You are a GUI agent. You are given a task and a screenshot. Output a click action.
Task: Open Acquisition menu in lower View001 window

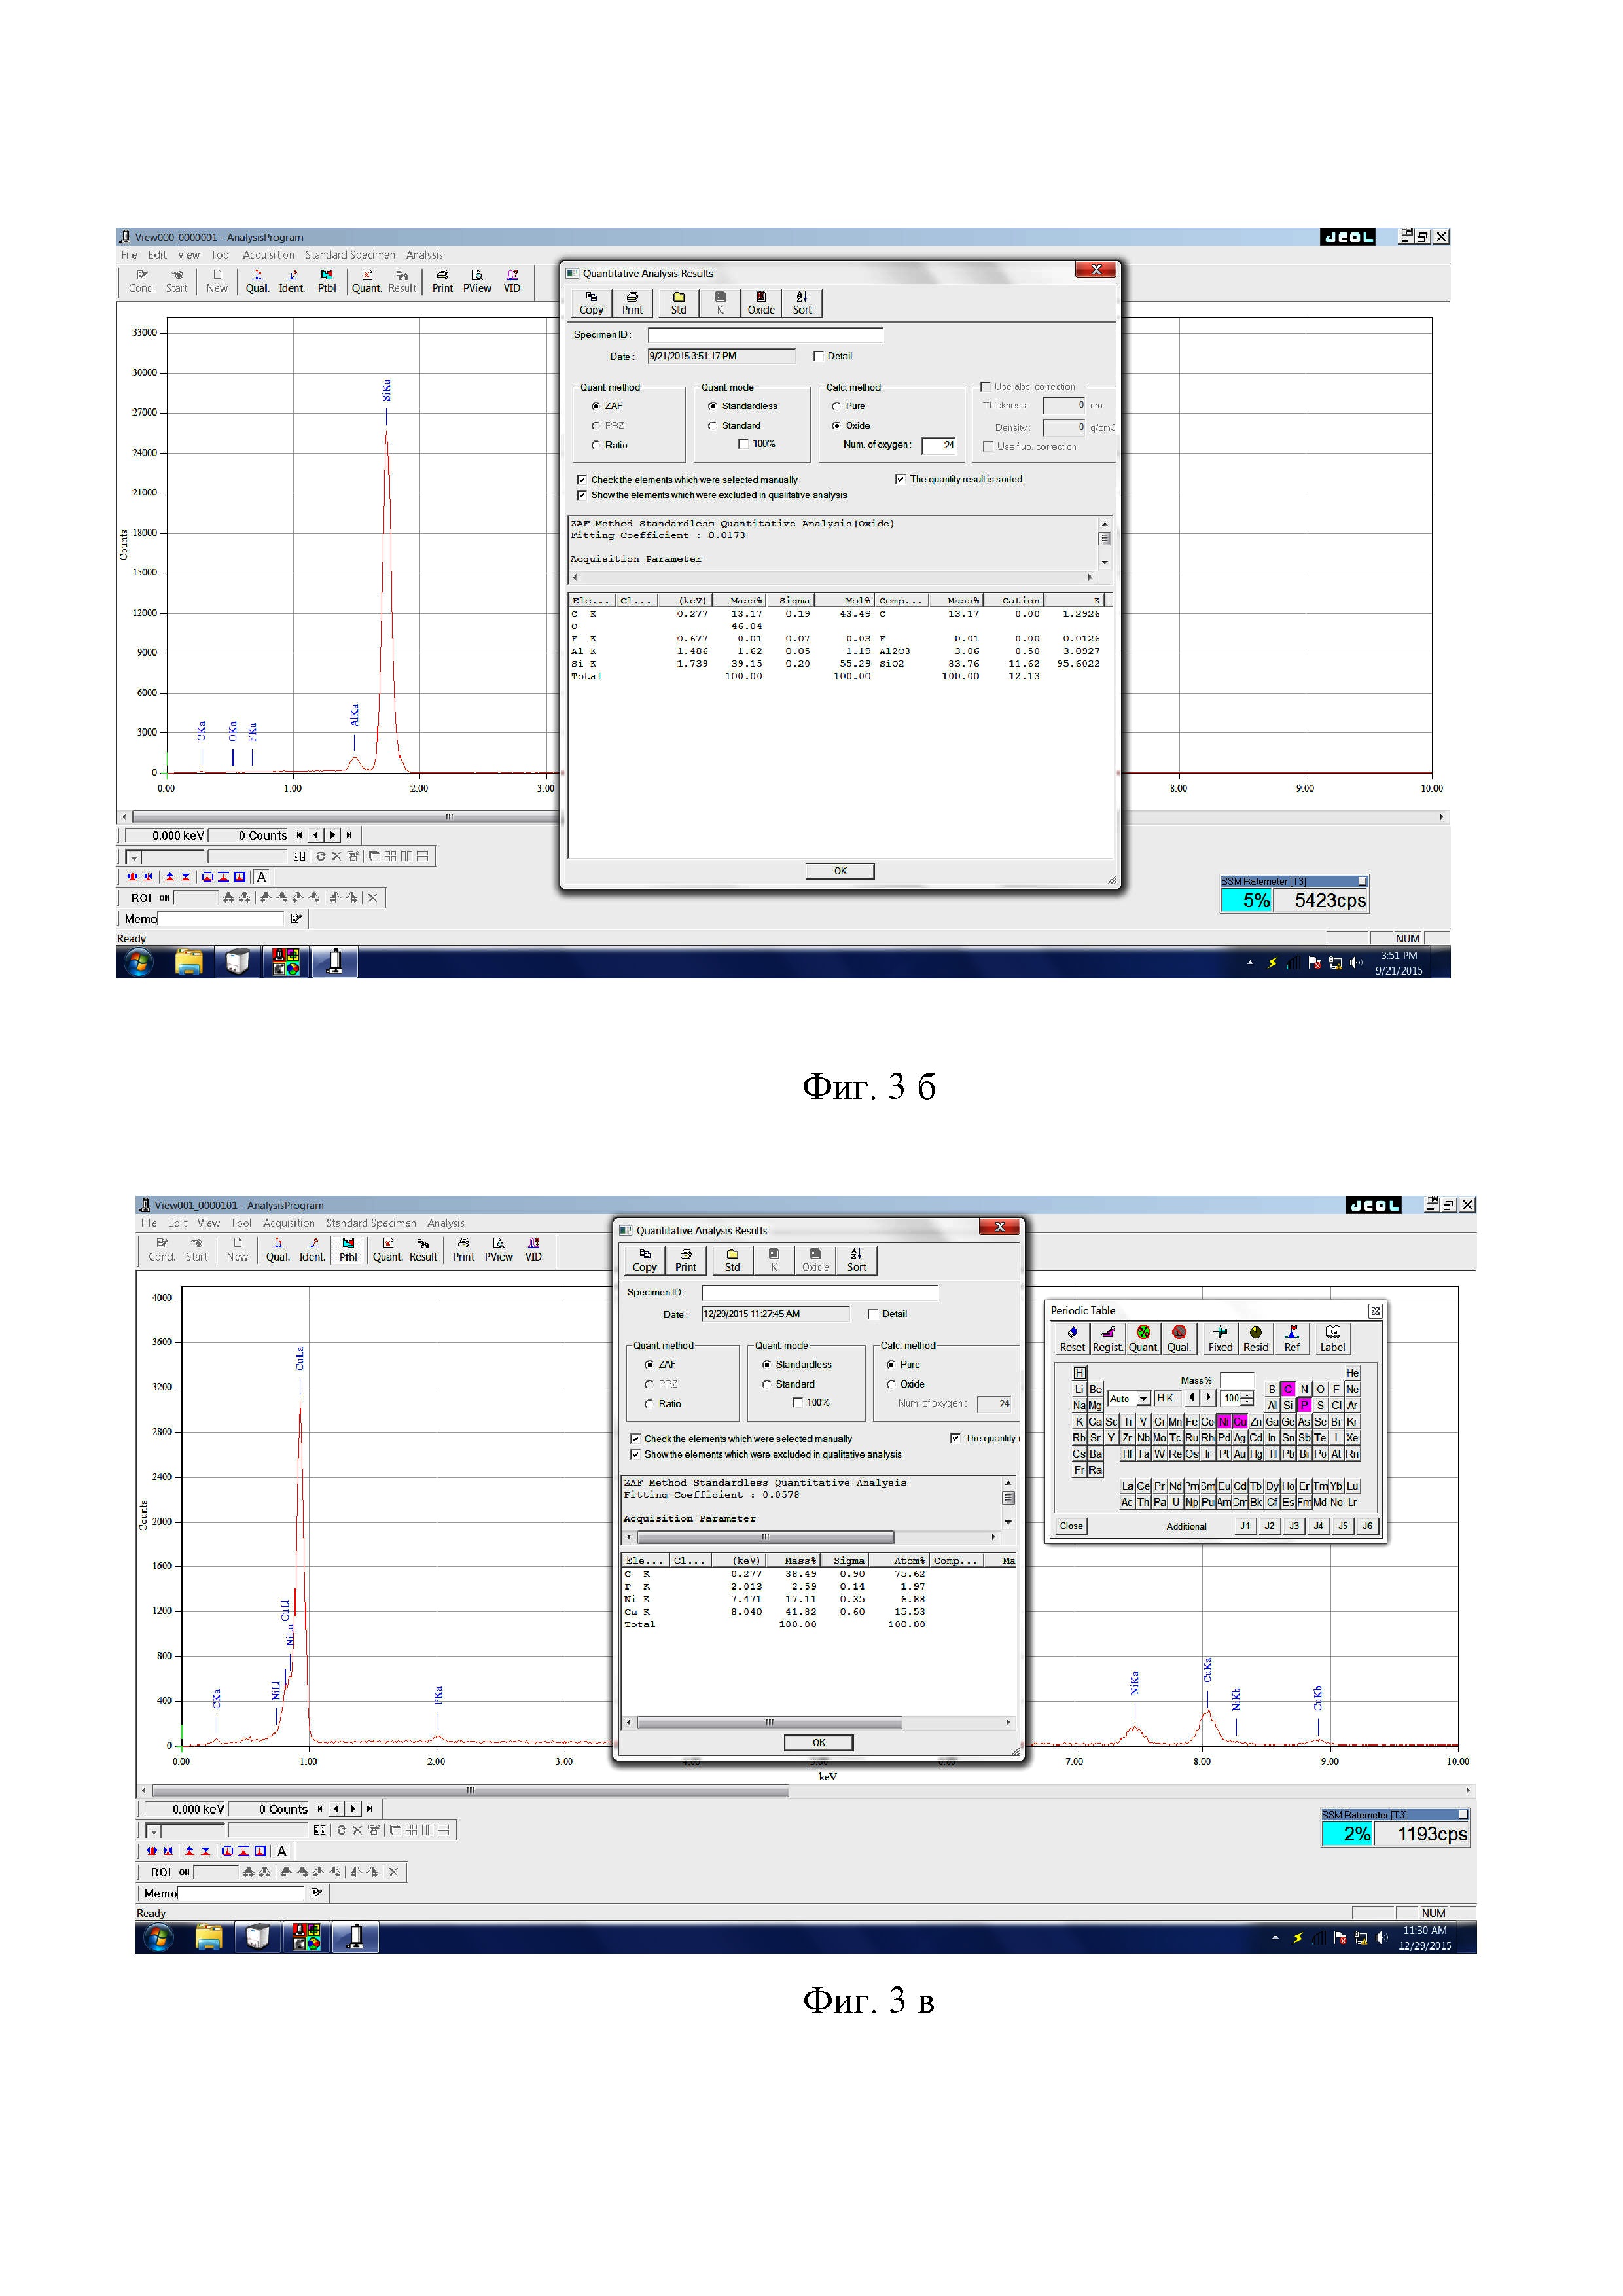pyautogui.click(x=288, y=1223)
